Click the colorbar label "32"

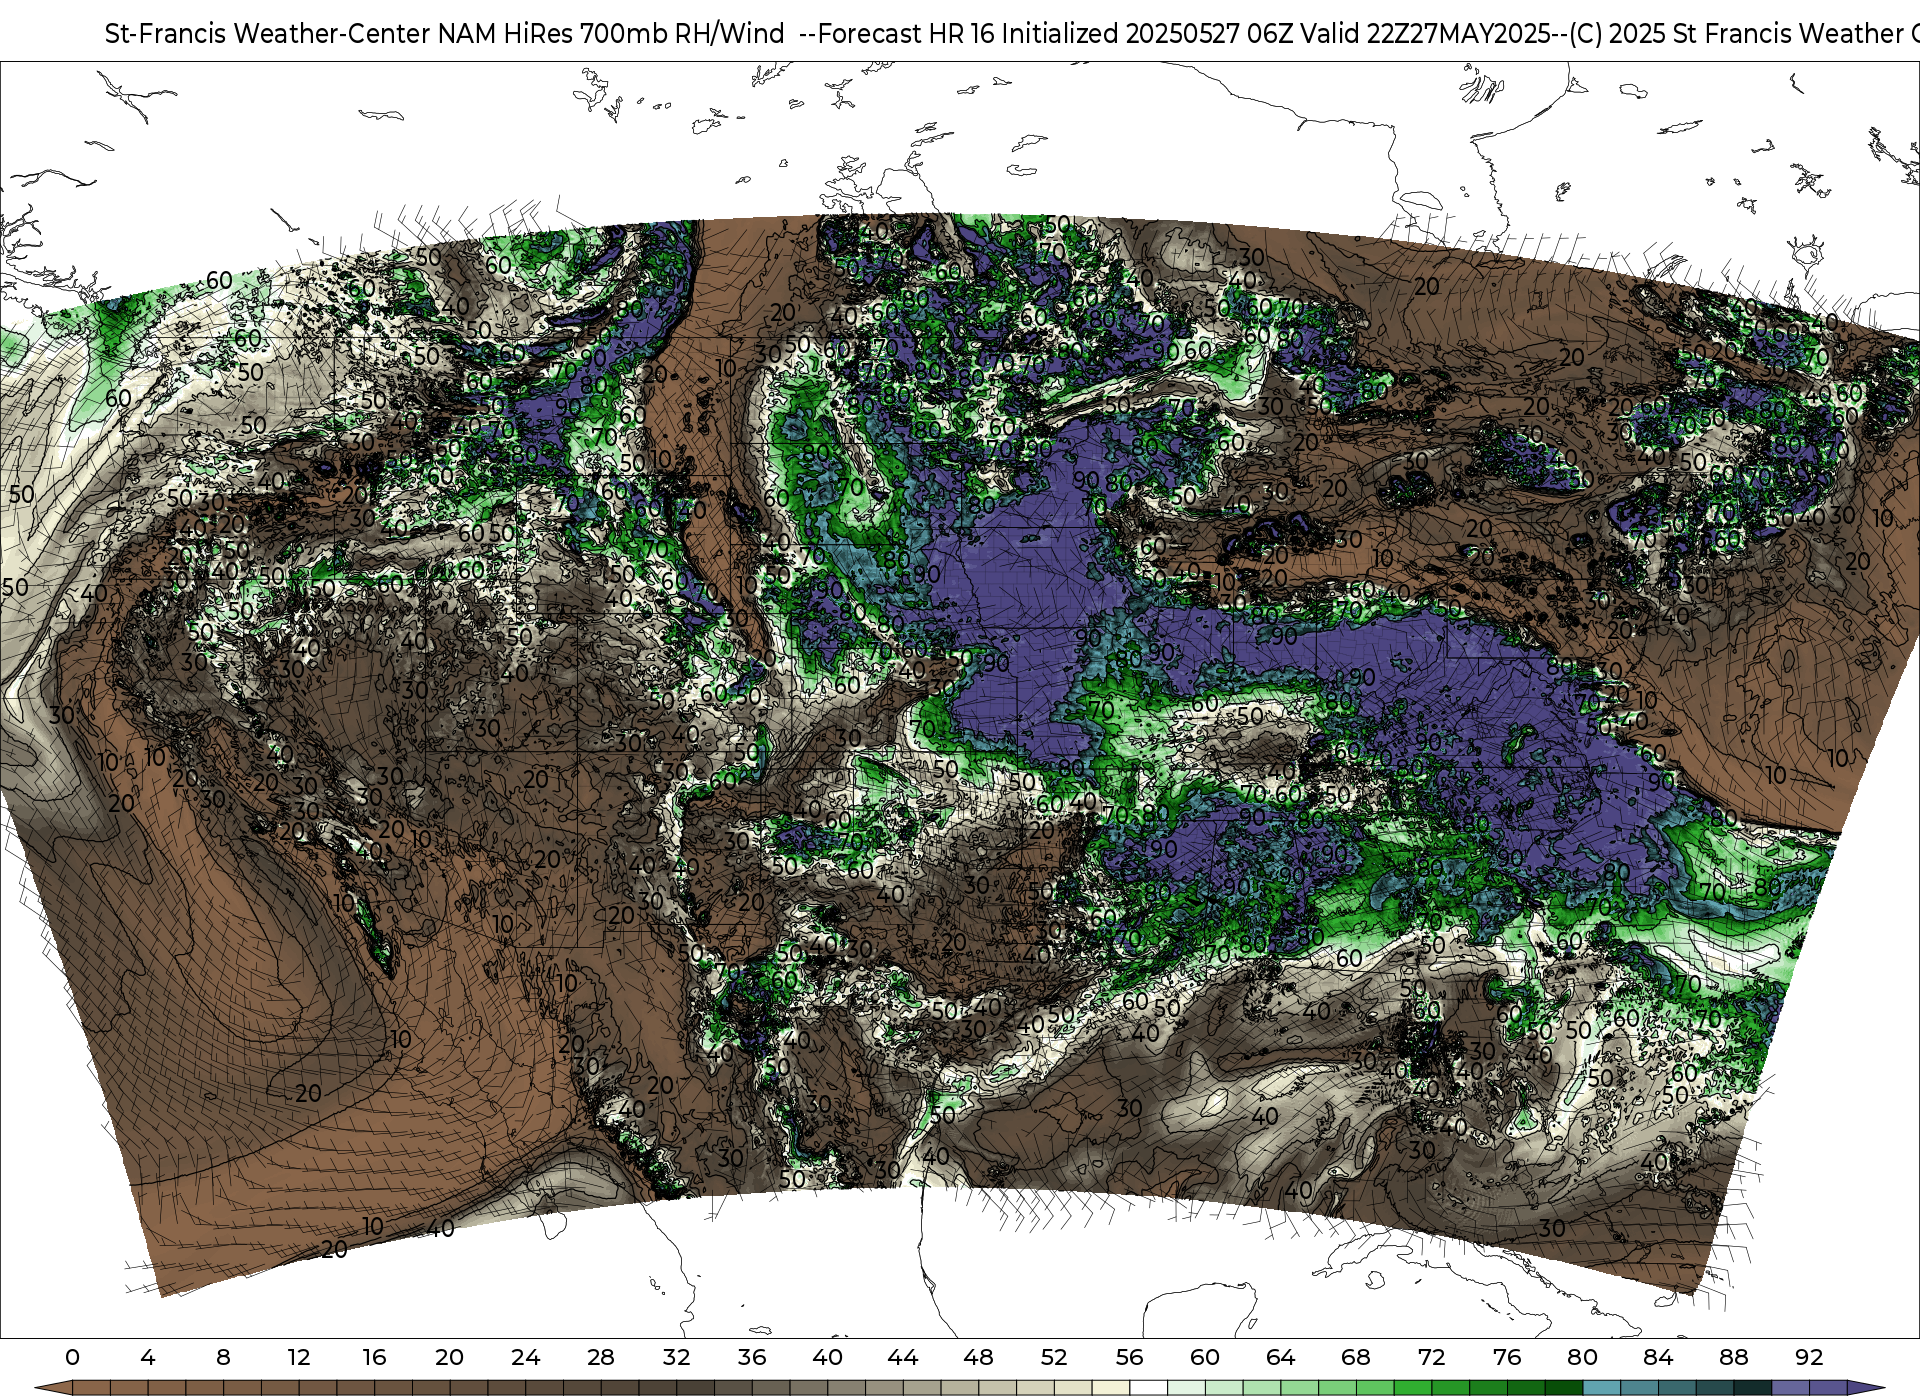(x=676, y=1357)
